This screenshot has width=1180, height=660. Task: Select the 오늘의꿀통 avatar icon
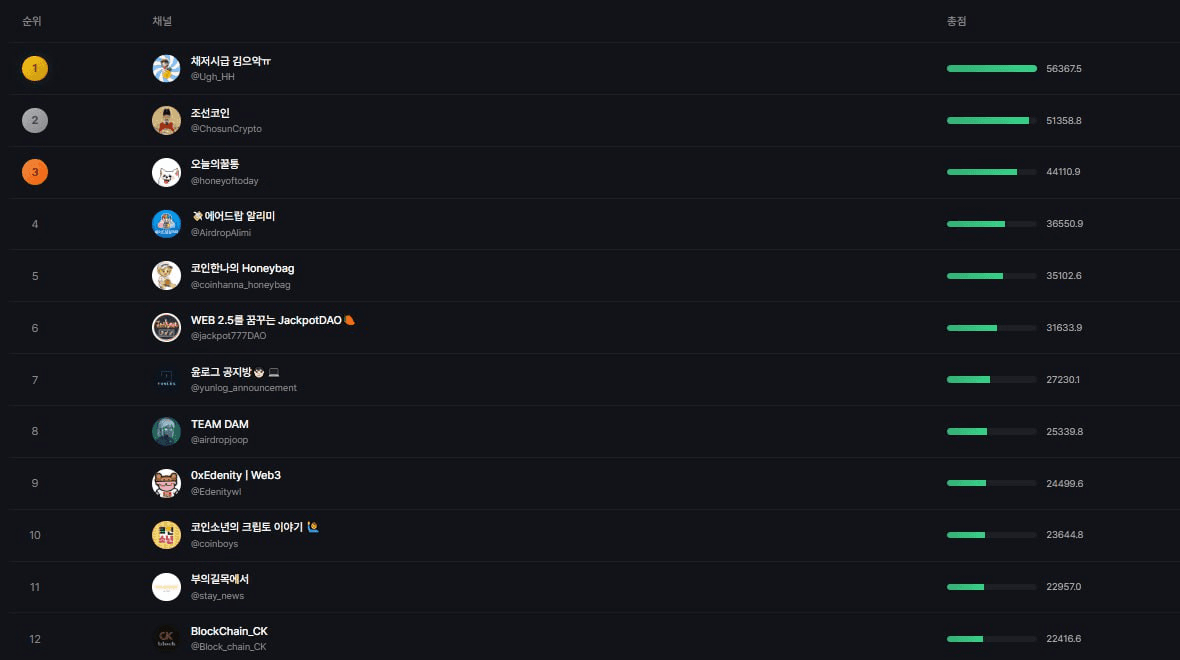166,173
